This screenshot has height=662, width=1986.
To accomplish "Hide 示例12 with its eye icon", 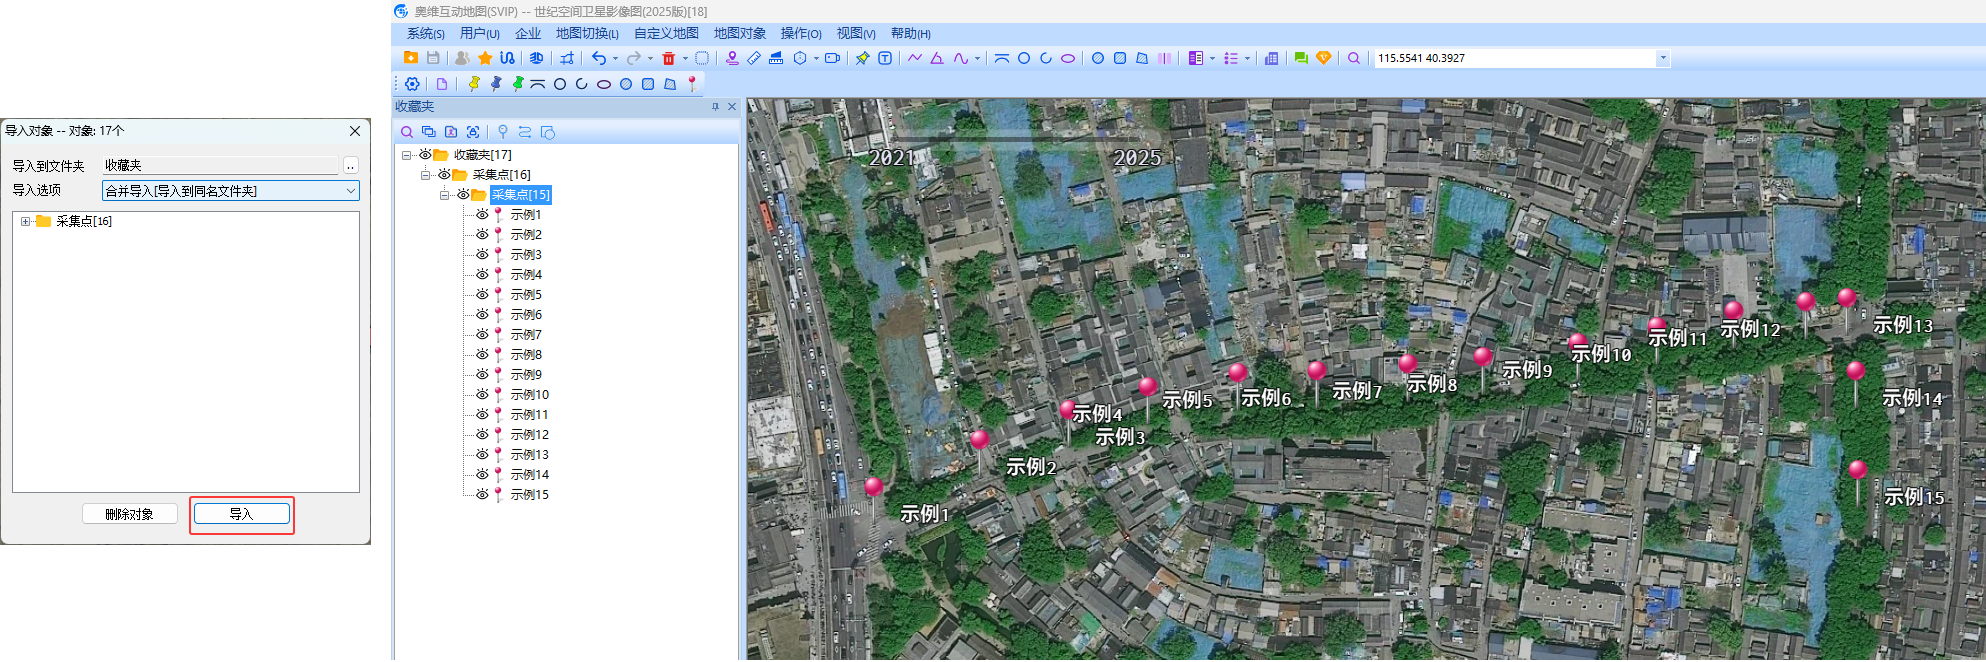I will [482, 435].
